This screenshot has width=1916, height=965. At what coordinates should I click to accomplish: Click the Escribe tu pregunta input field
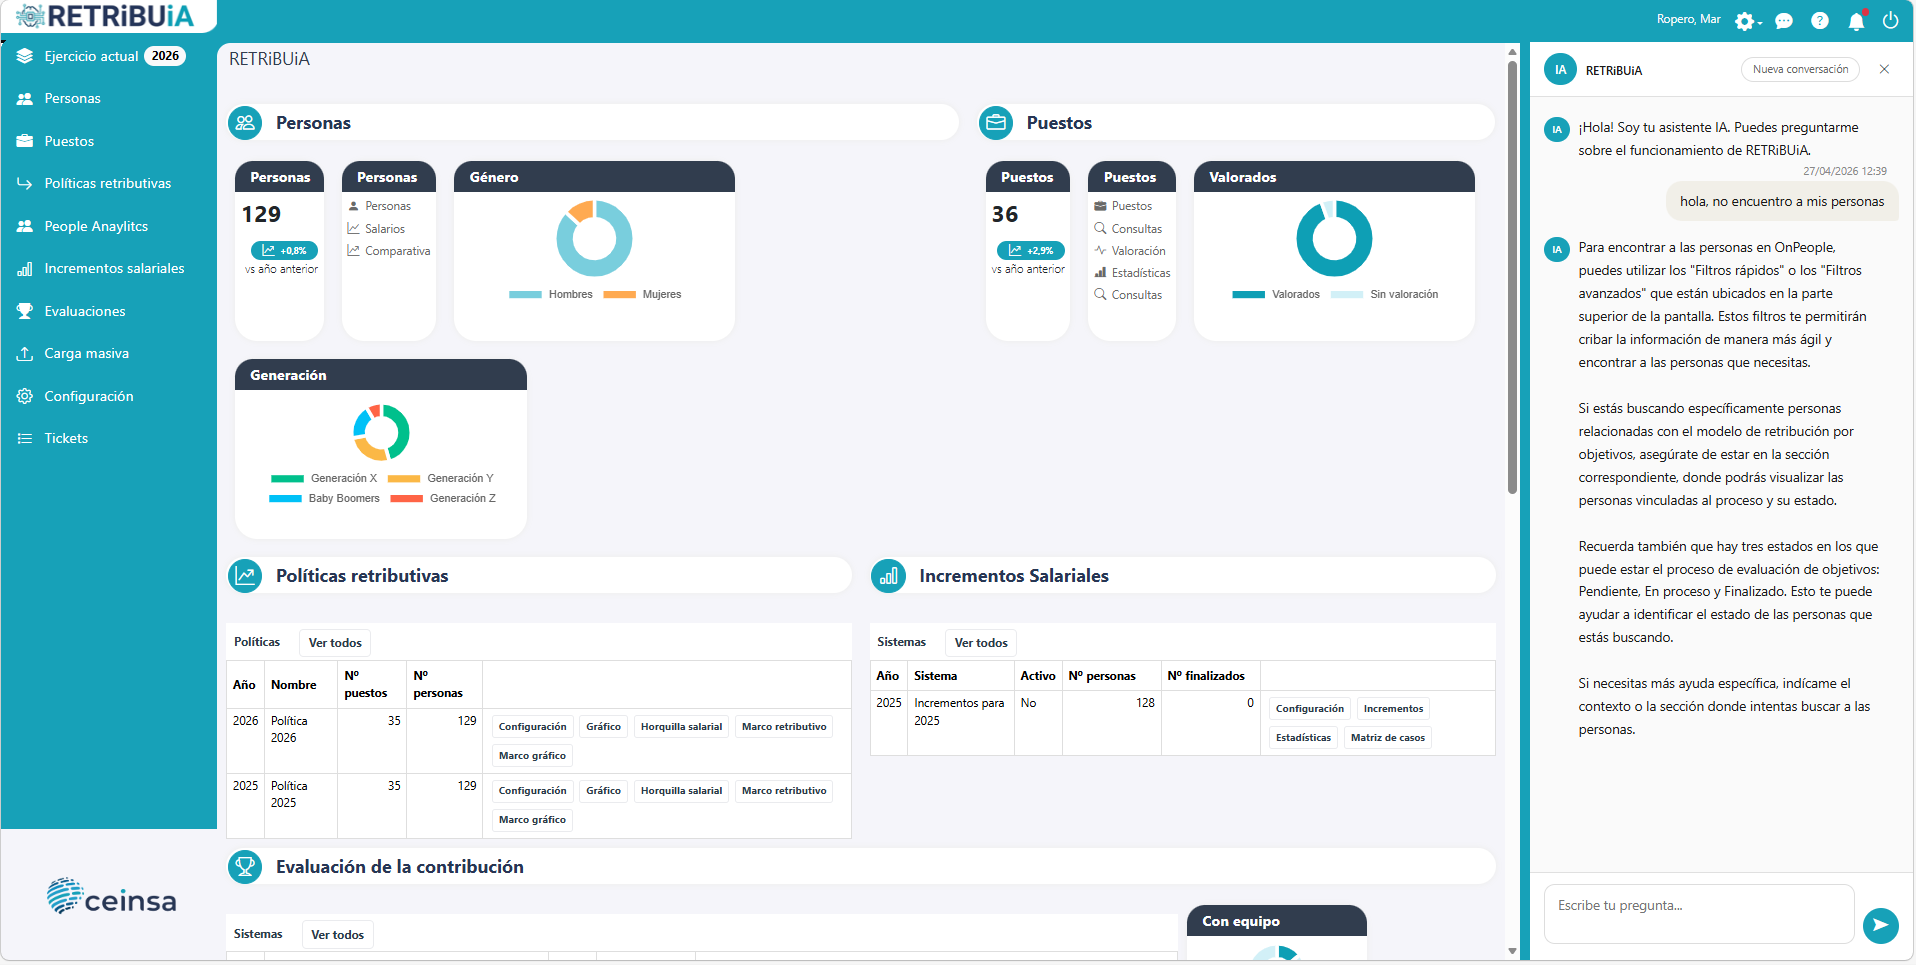click(x=1698, y=913)
